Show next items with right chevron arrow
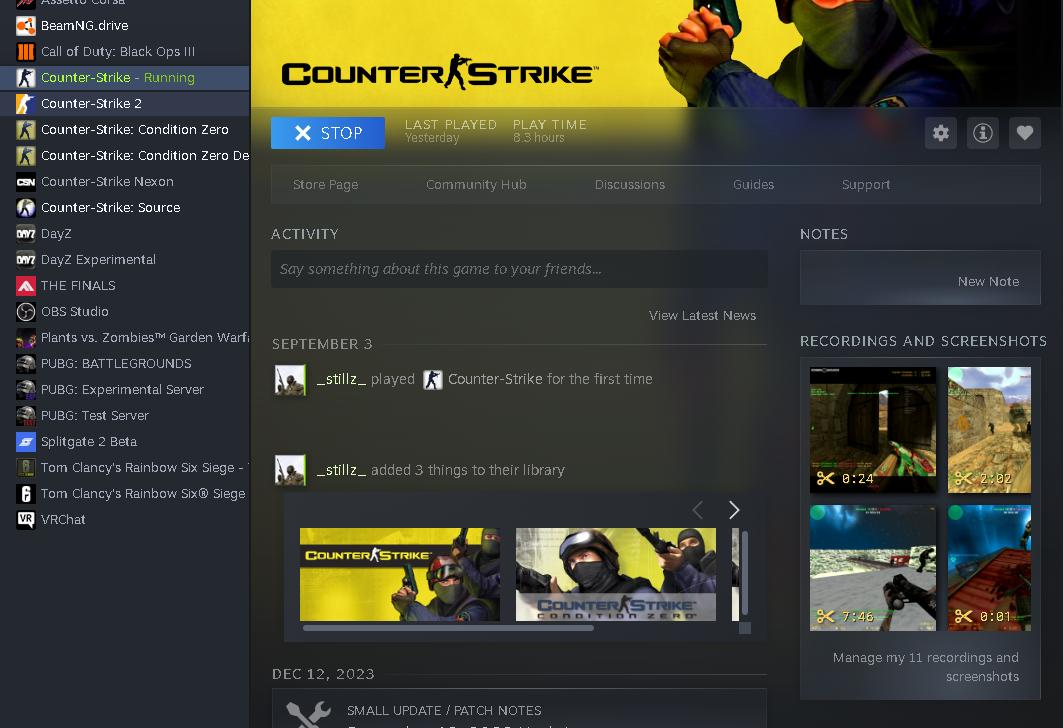Viewport: 1063px width, 728px height. click(x=733, y=510)
